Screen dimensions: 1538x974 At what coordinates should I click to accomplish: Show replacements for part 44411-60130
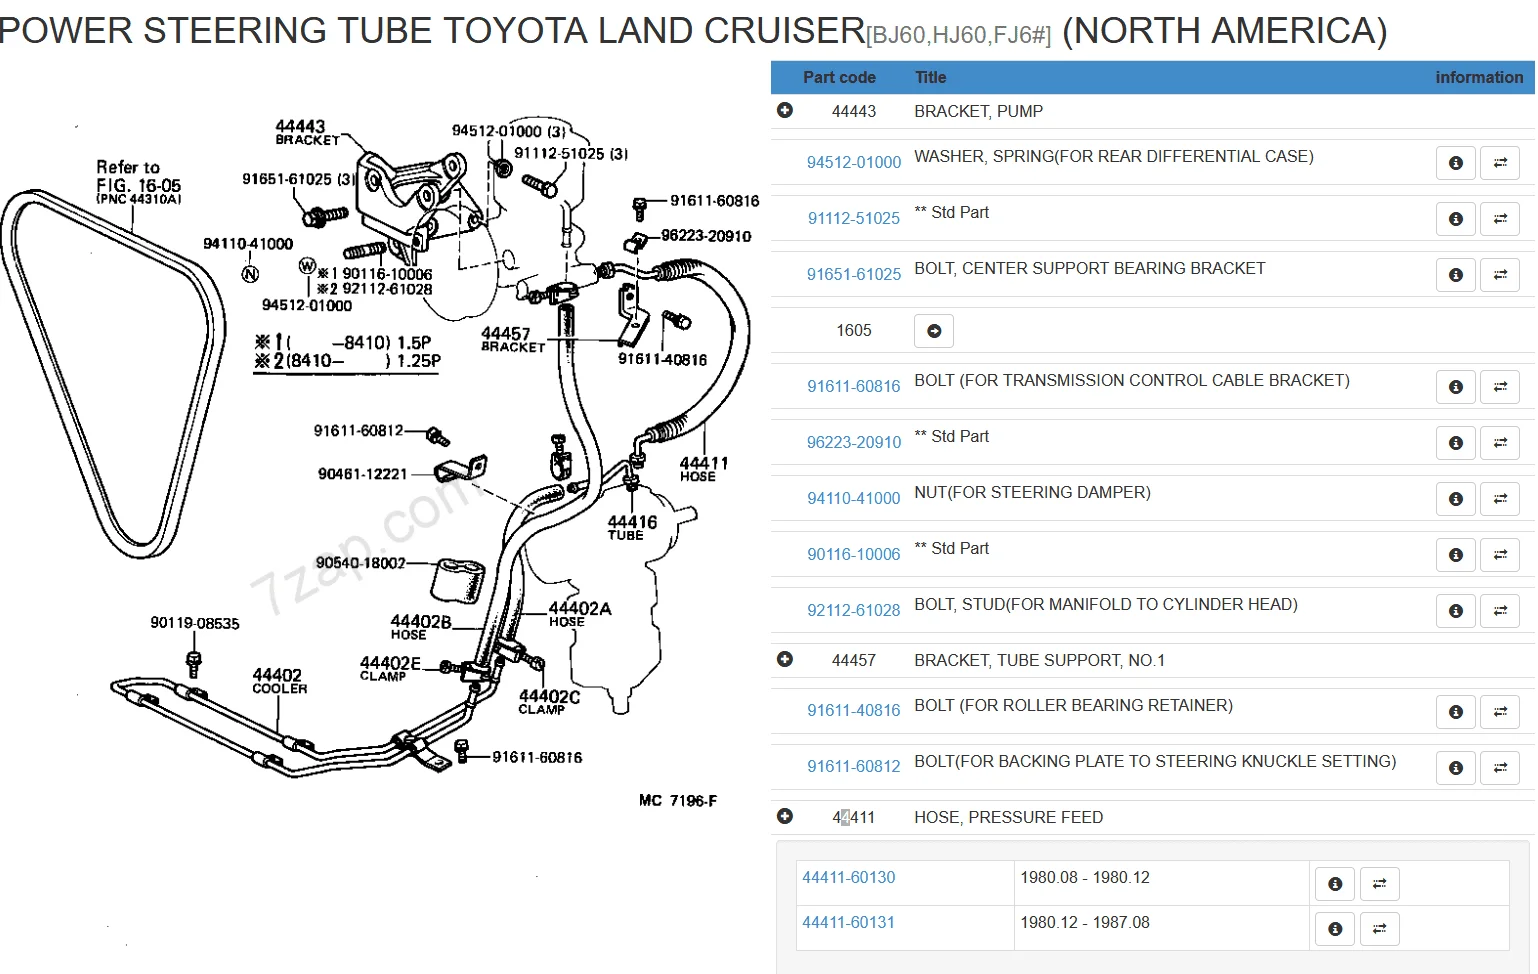coord(1379,884)
